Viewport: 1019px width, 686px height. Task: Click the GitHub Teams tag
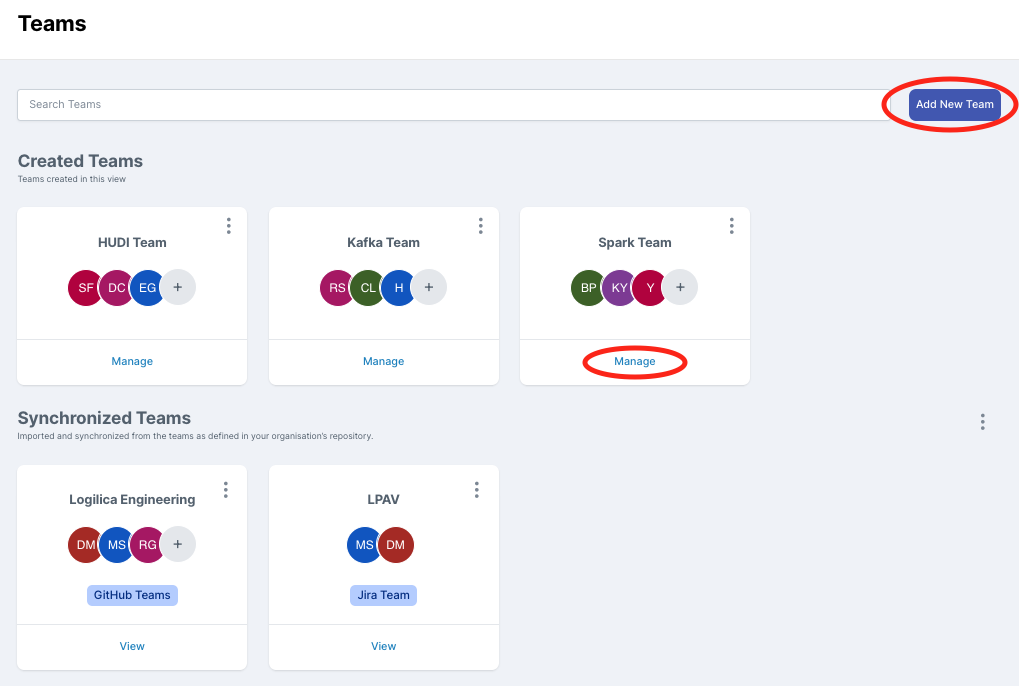pyautogui.click(x=132, y=595)
